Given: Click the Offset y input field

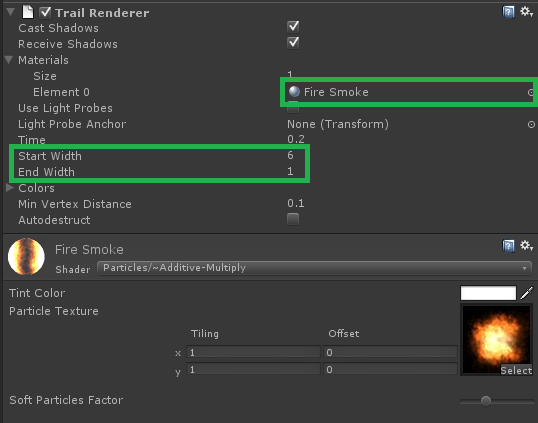Looking at the screenshot, I should click(x=390, y=369).
